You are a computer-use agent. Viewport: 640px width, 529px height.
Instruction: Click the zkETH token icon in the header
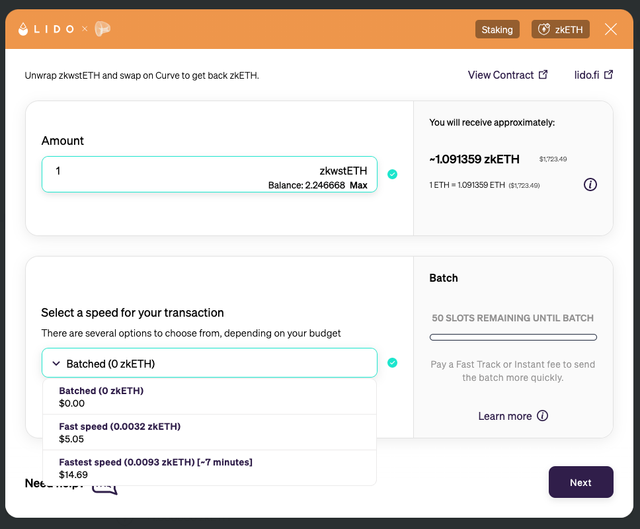click(544, 29)
